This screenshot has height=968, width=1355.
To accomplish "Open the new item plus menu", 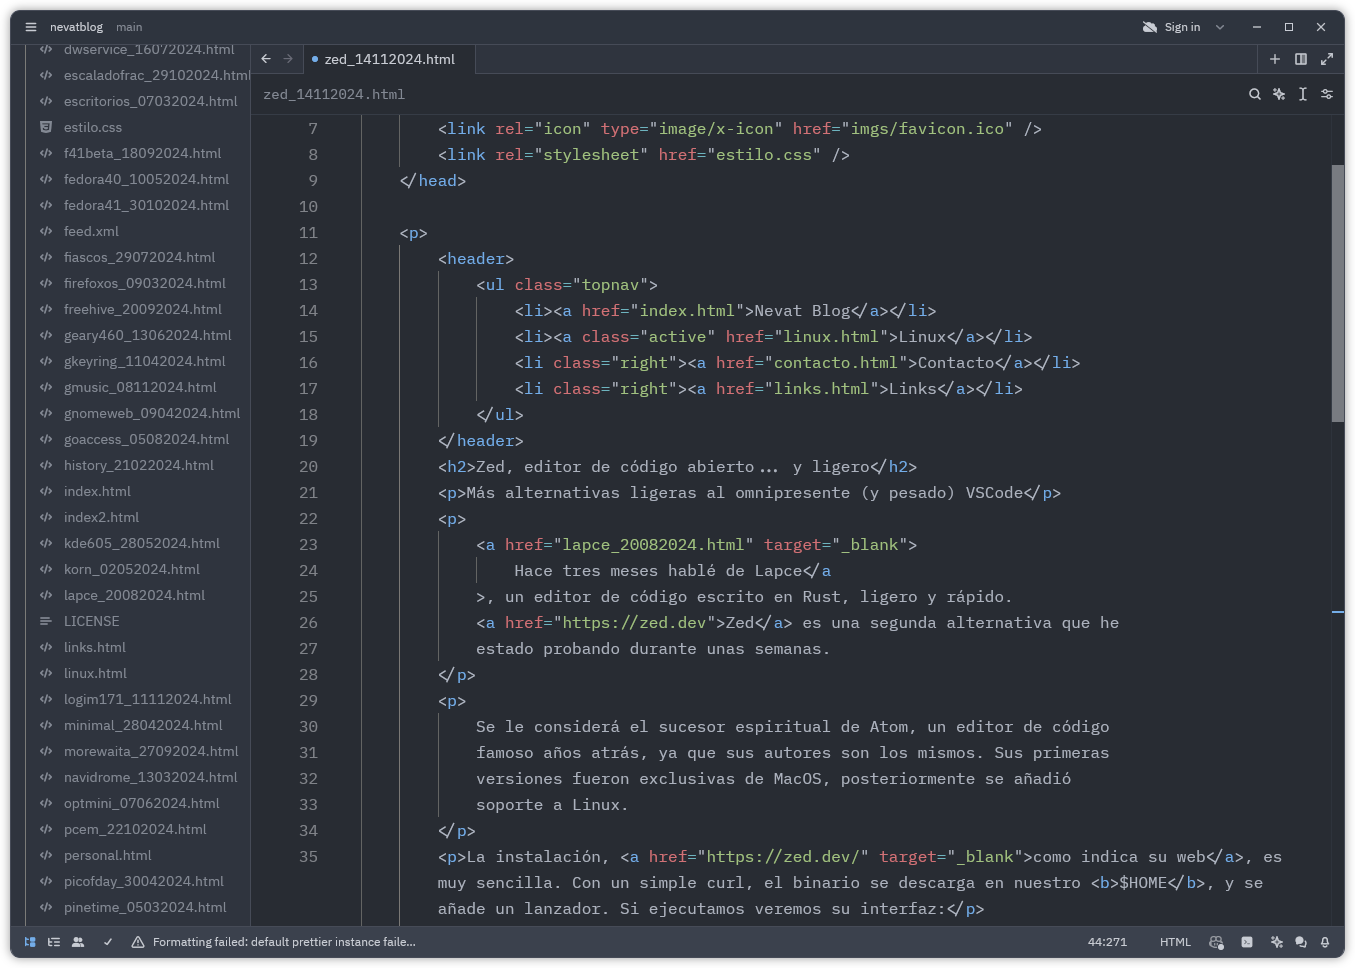I will tap(1275, 59).
